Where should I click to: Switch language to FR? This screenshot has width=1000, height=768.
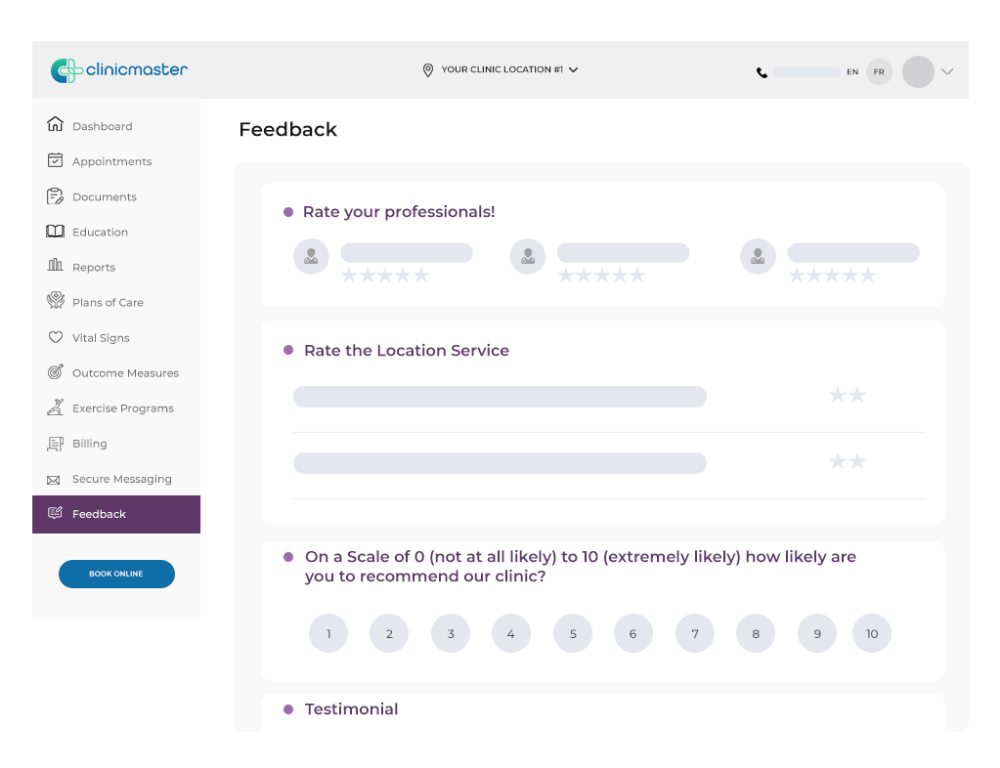click(x=879, y=71)
